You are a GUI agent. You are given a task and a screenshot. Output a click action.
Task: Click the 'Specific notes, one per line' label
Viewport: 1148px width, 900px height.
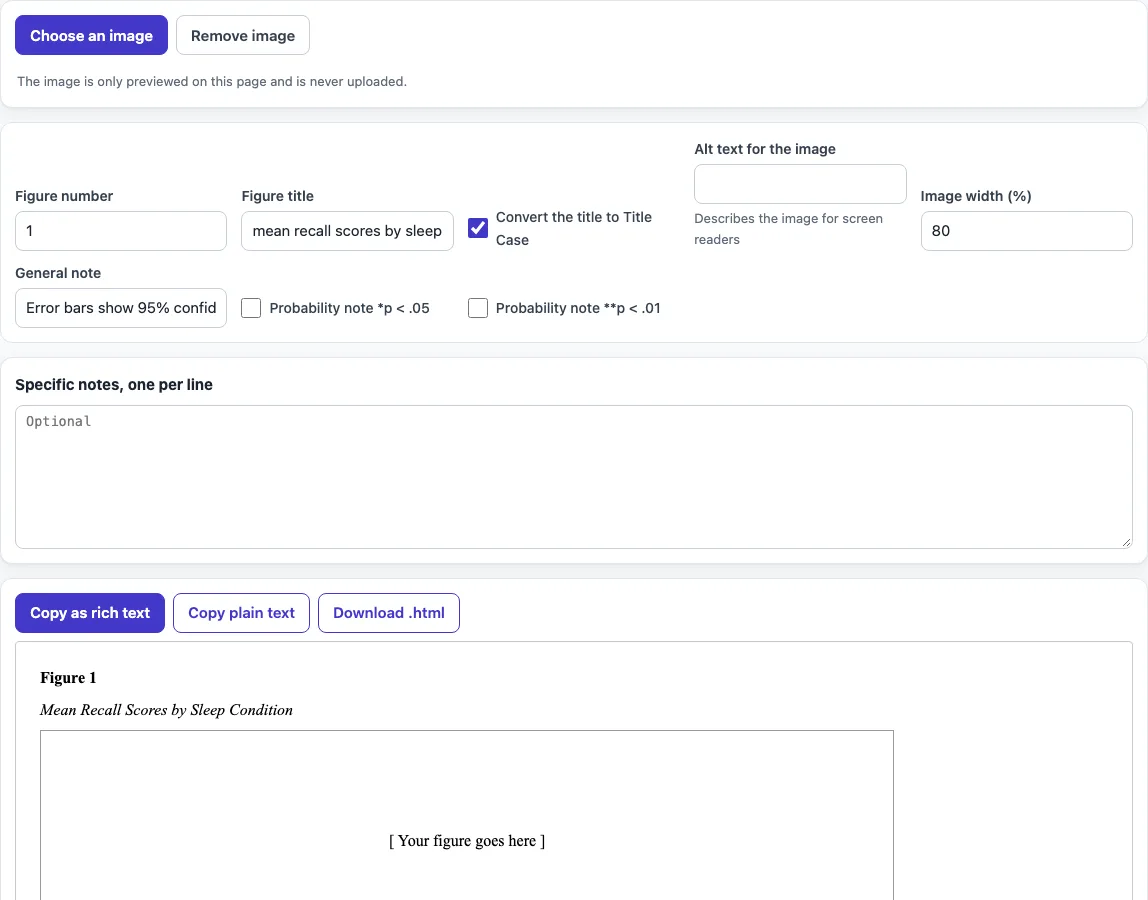(x=114, y=384)
